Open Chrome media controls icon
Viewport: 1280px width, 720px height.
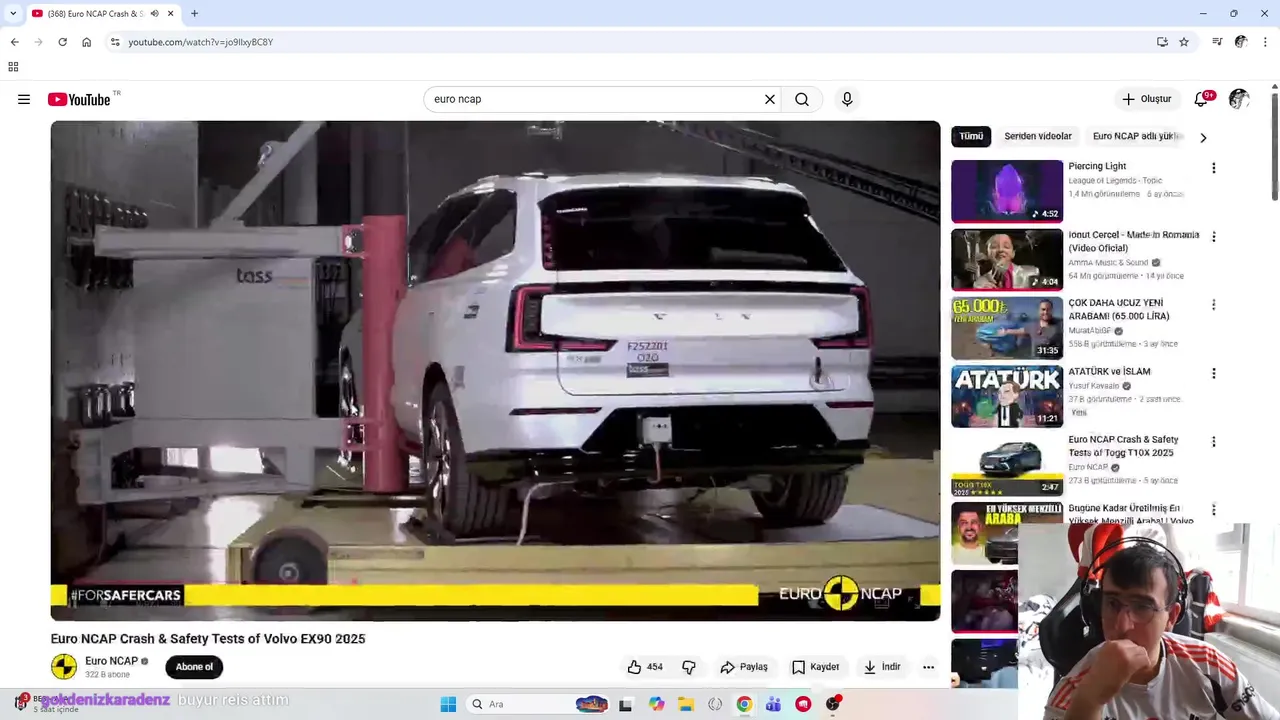coord(1217,42)
